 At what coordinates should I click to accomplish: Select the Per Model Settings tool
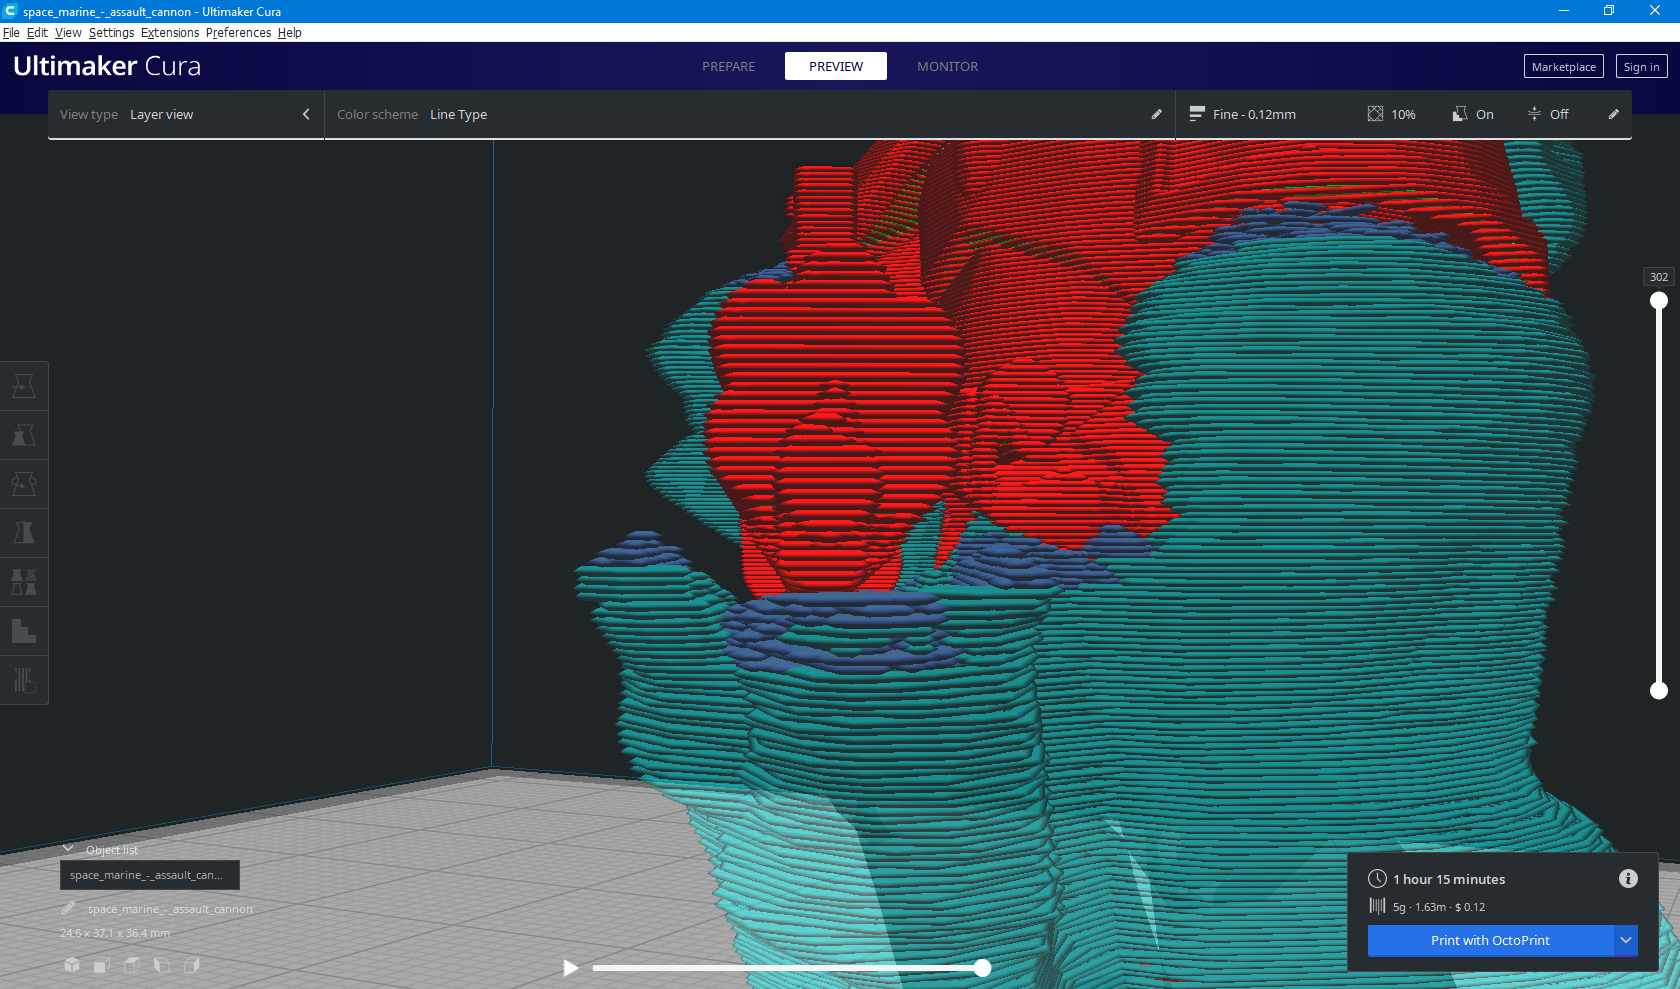click(x=24, y=582)
